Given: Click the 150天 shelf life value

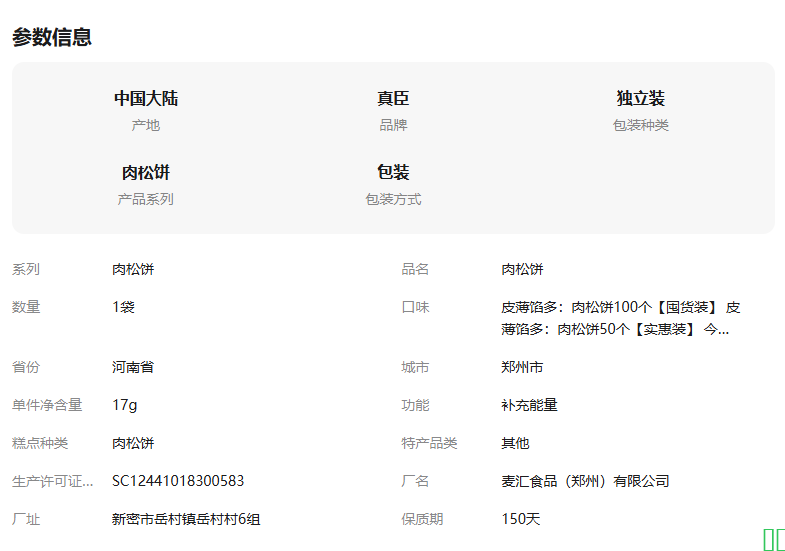Looking at the screenshot, I should 520,519.
